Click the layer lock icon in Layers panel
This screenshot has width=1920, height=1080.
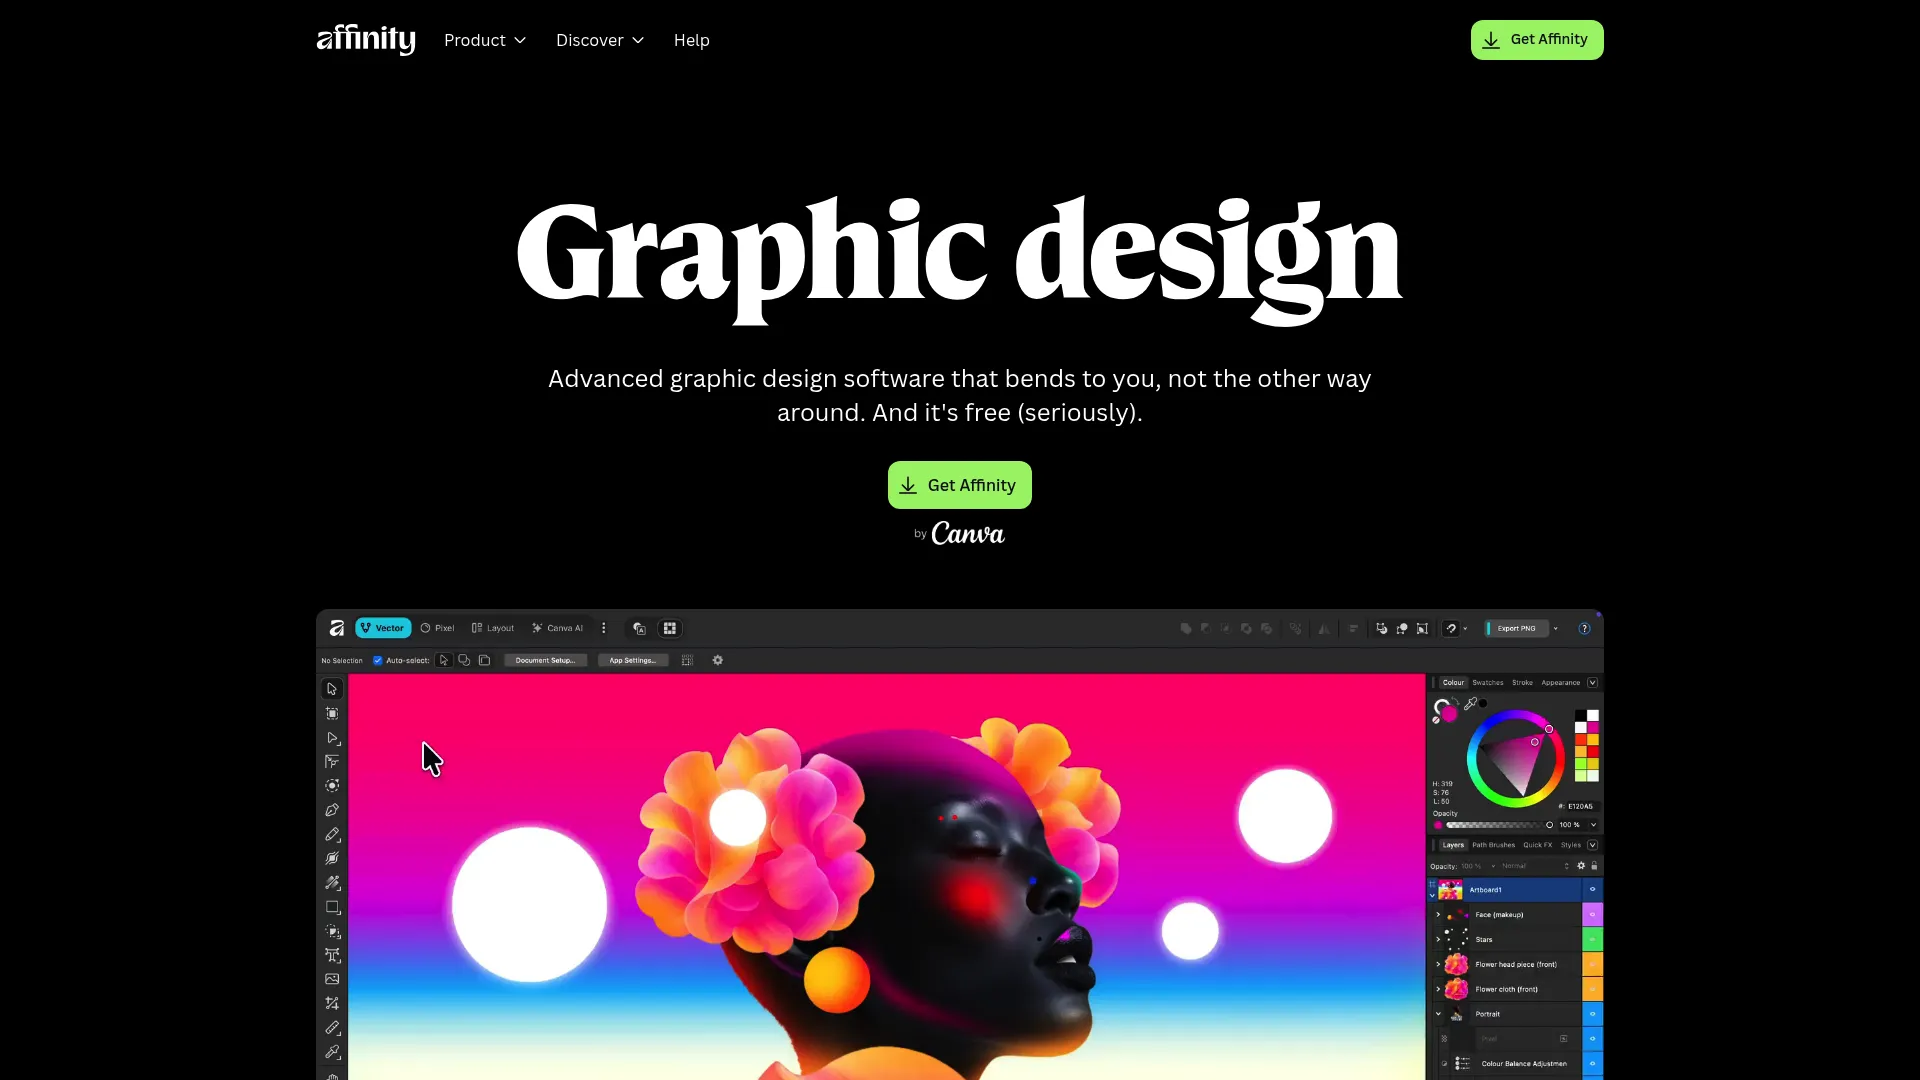[x=1594, y=866]
